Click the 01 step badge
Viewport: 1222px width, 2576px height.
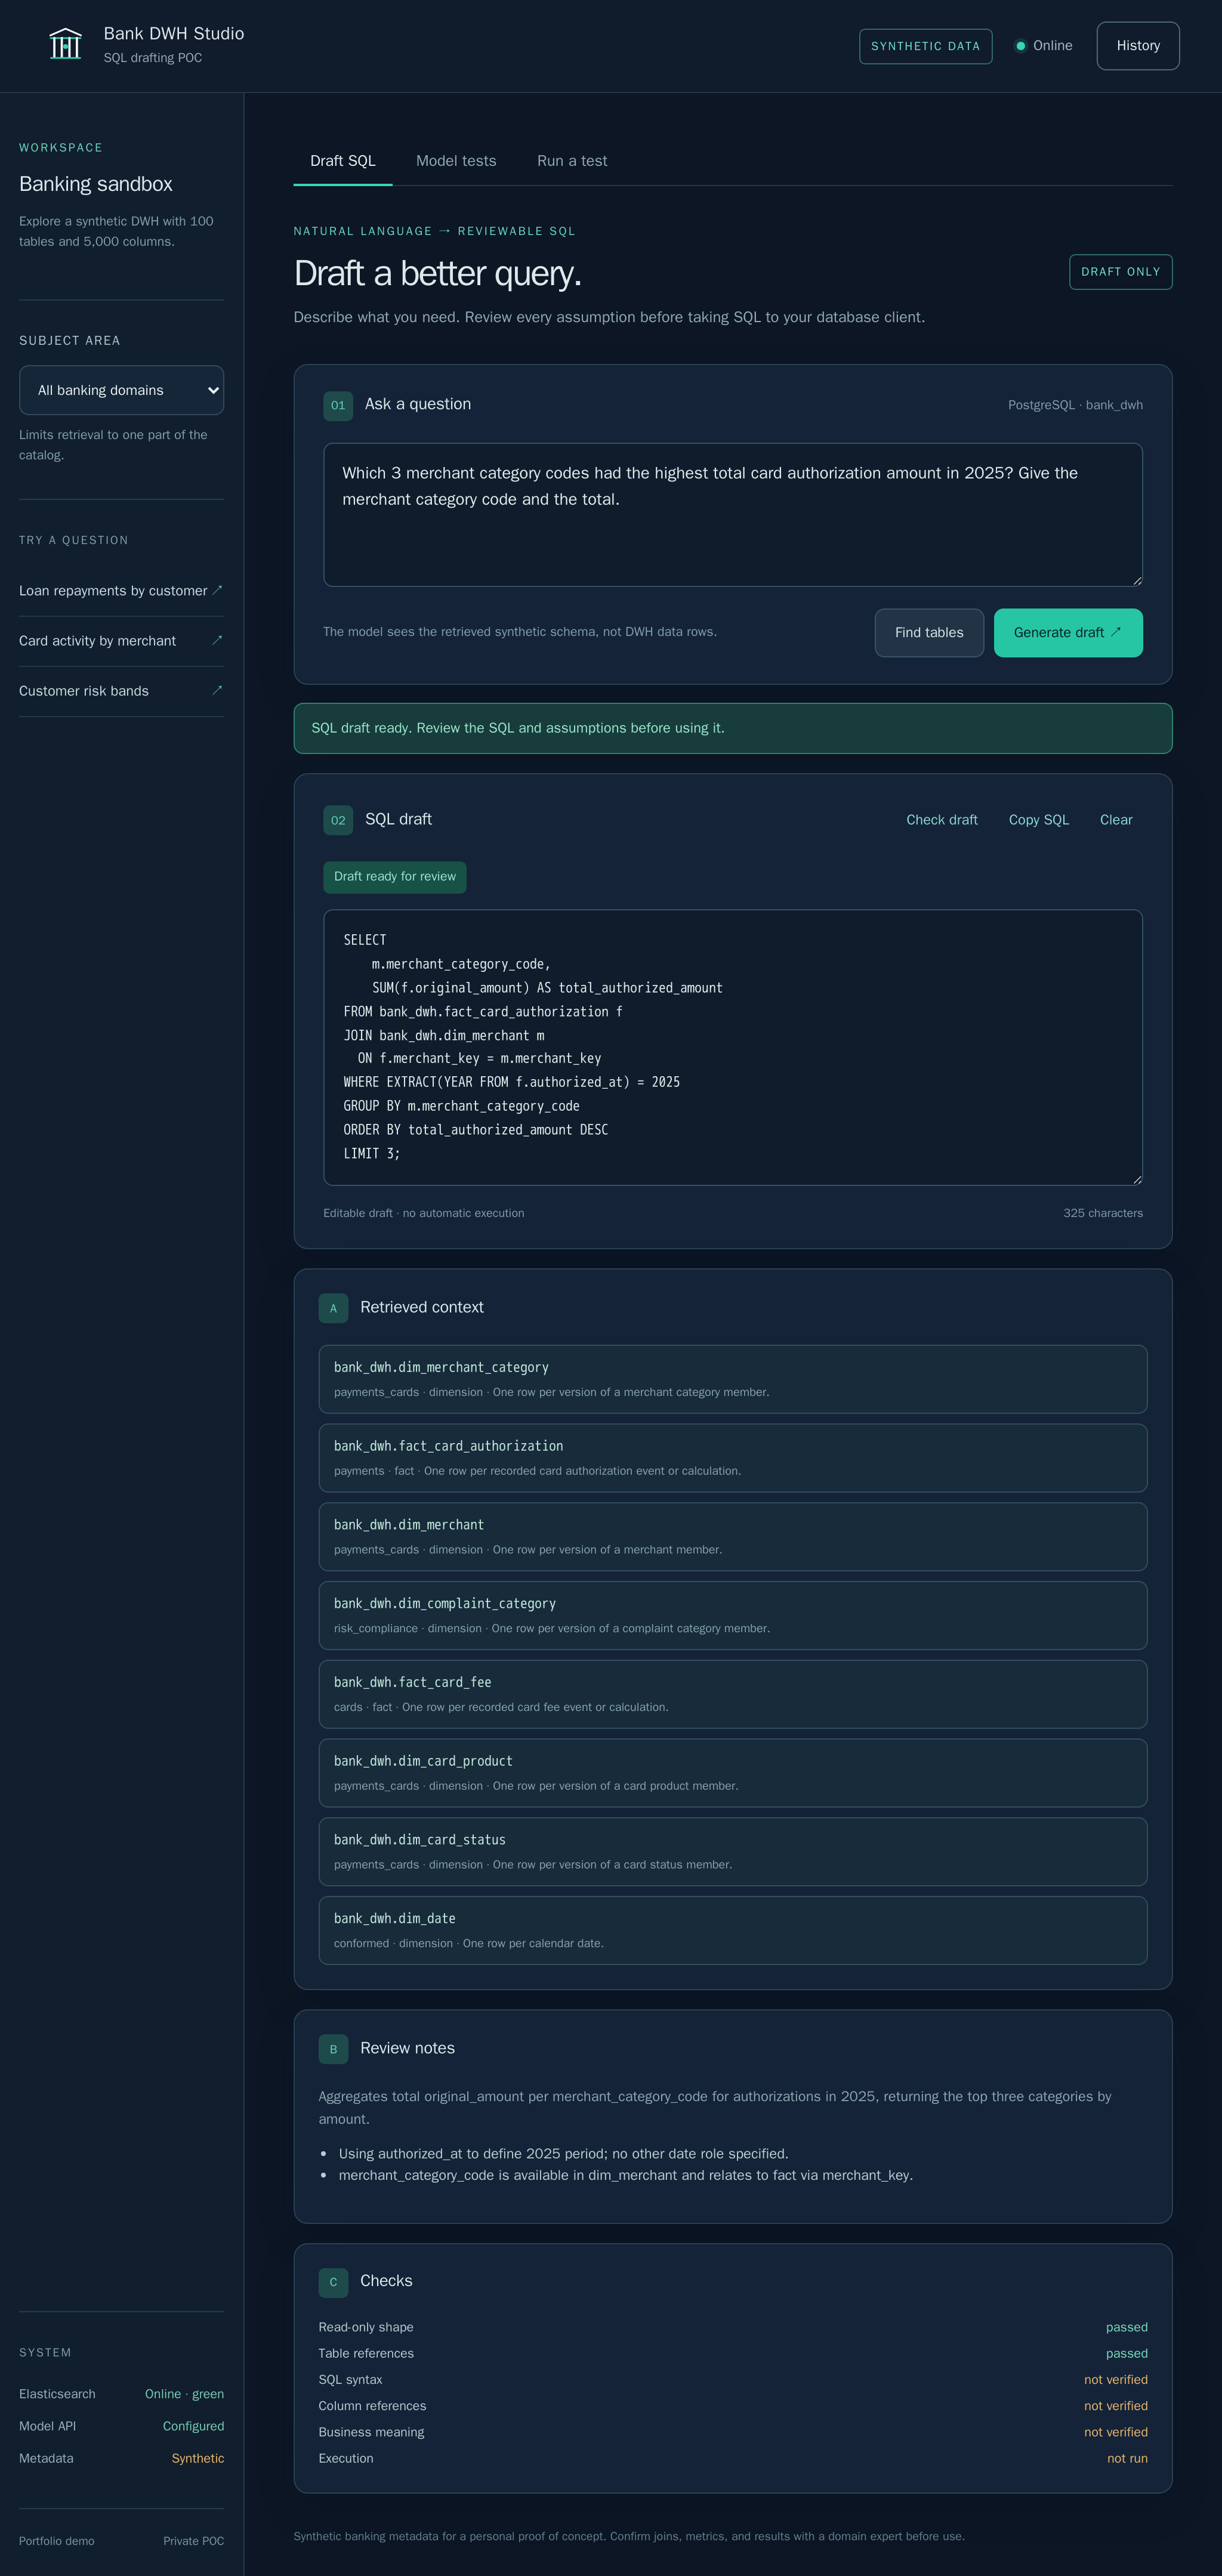[x=338, y=405]
